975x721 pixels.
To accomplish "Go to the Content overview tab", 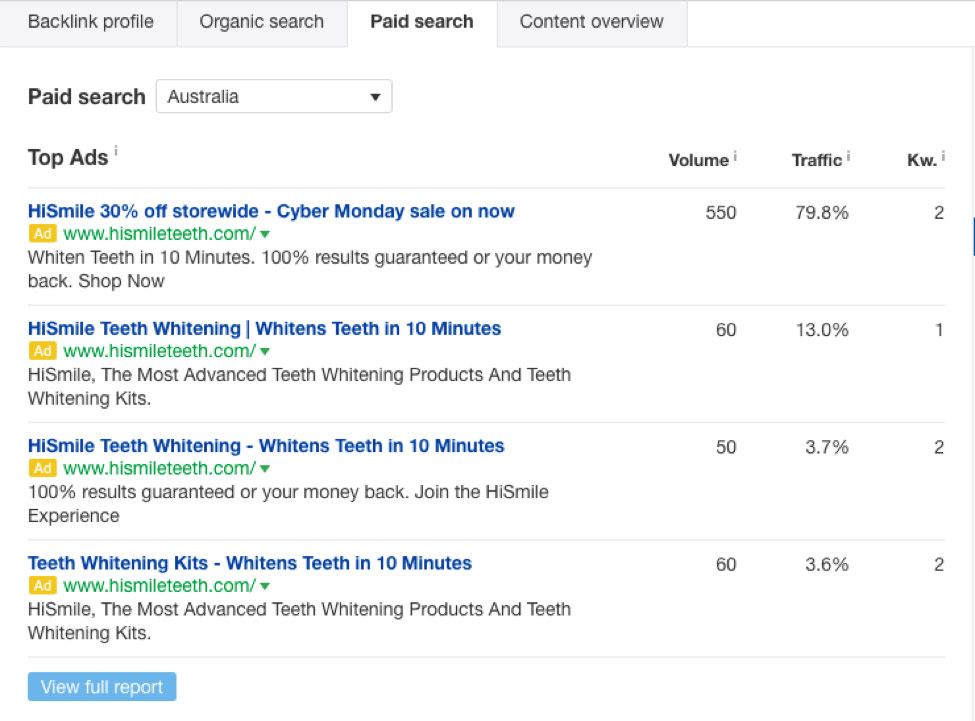I will click(x=591, y=22).
